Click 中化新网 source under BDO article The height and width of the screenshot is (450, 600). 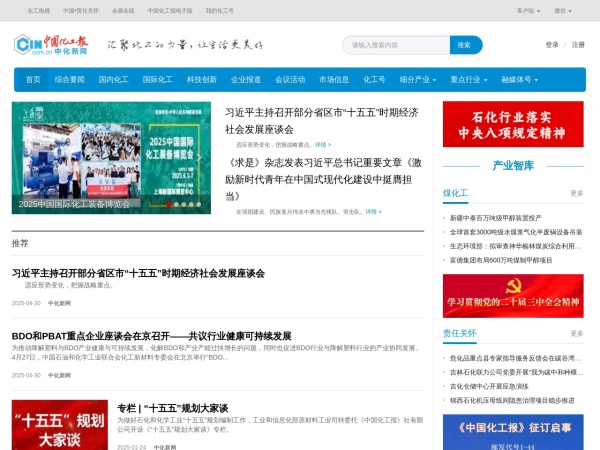(59, 375)
